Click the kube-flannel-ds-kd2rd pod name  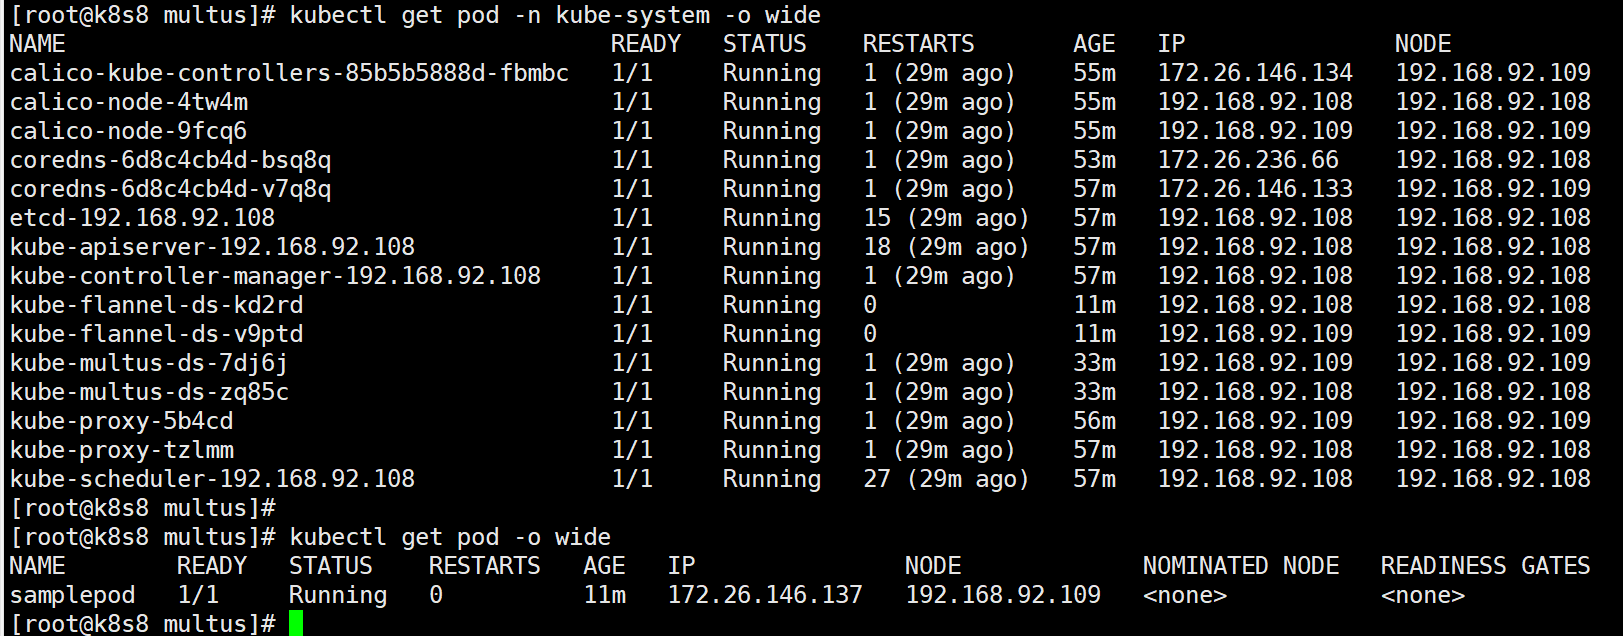pos(156,305)
